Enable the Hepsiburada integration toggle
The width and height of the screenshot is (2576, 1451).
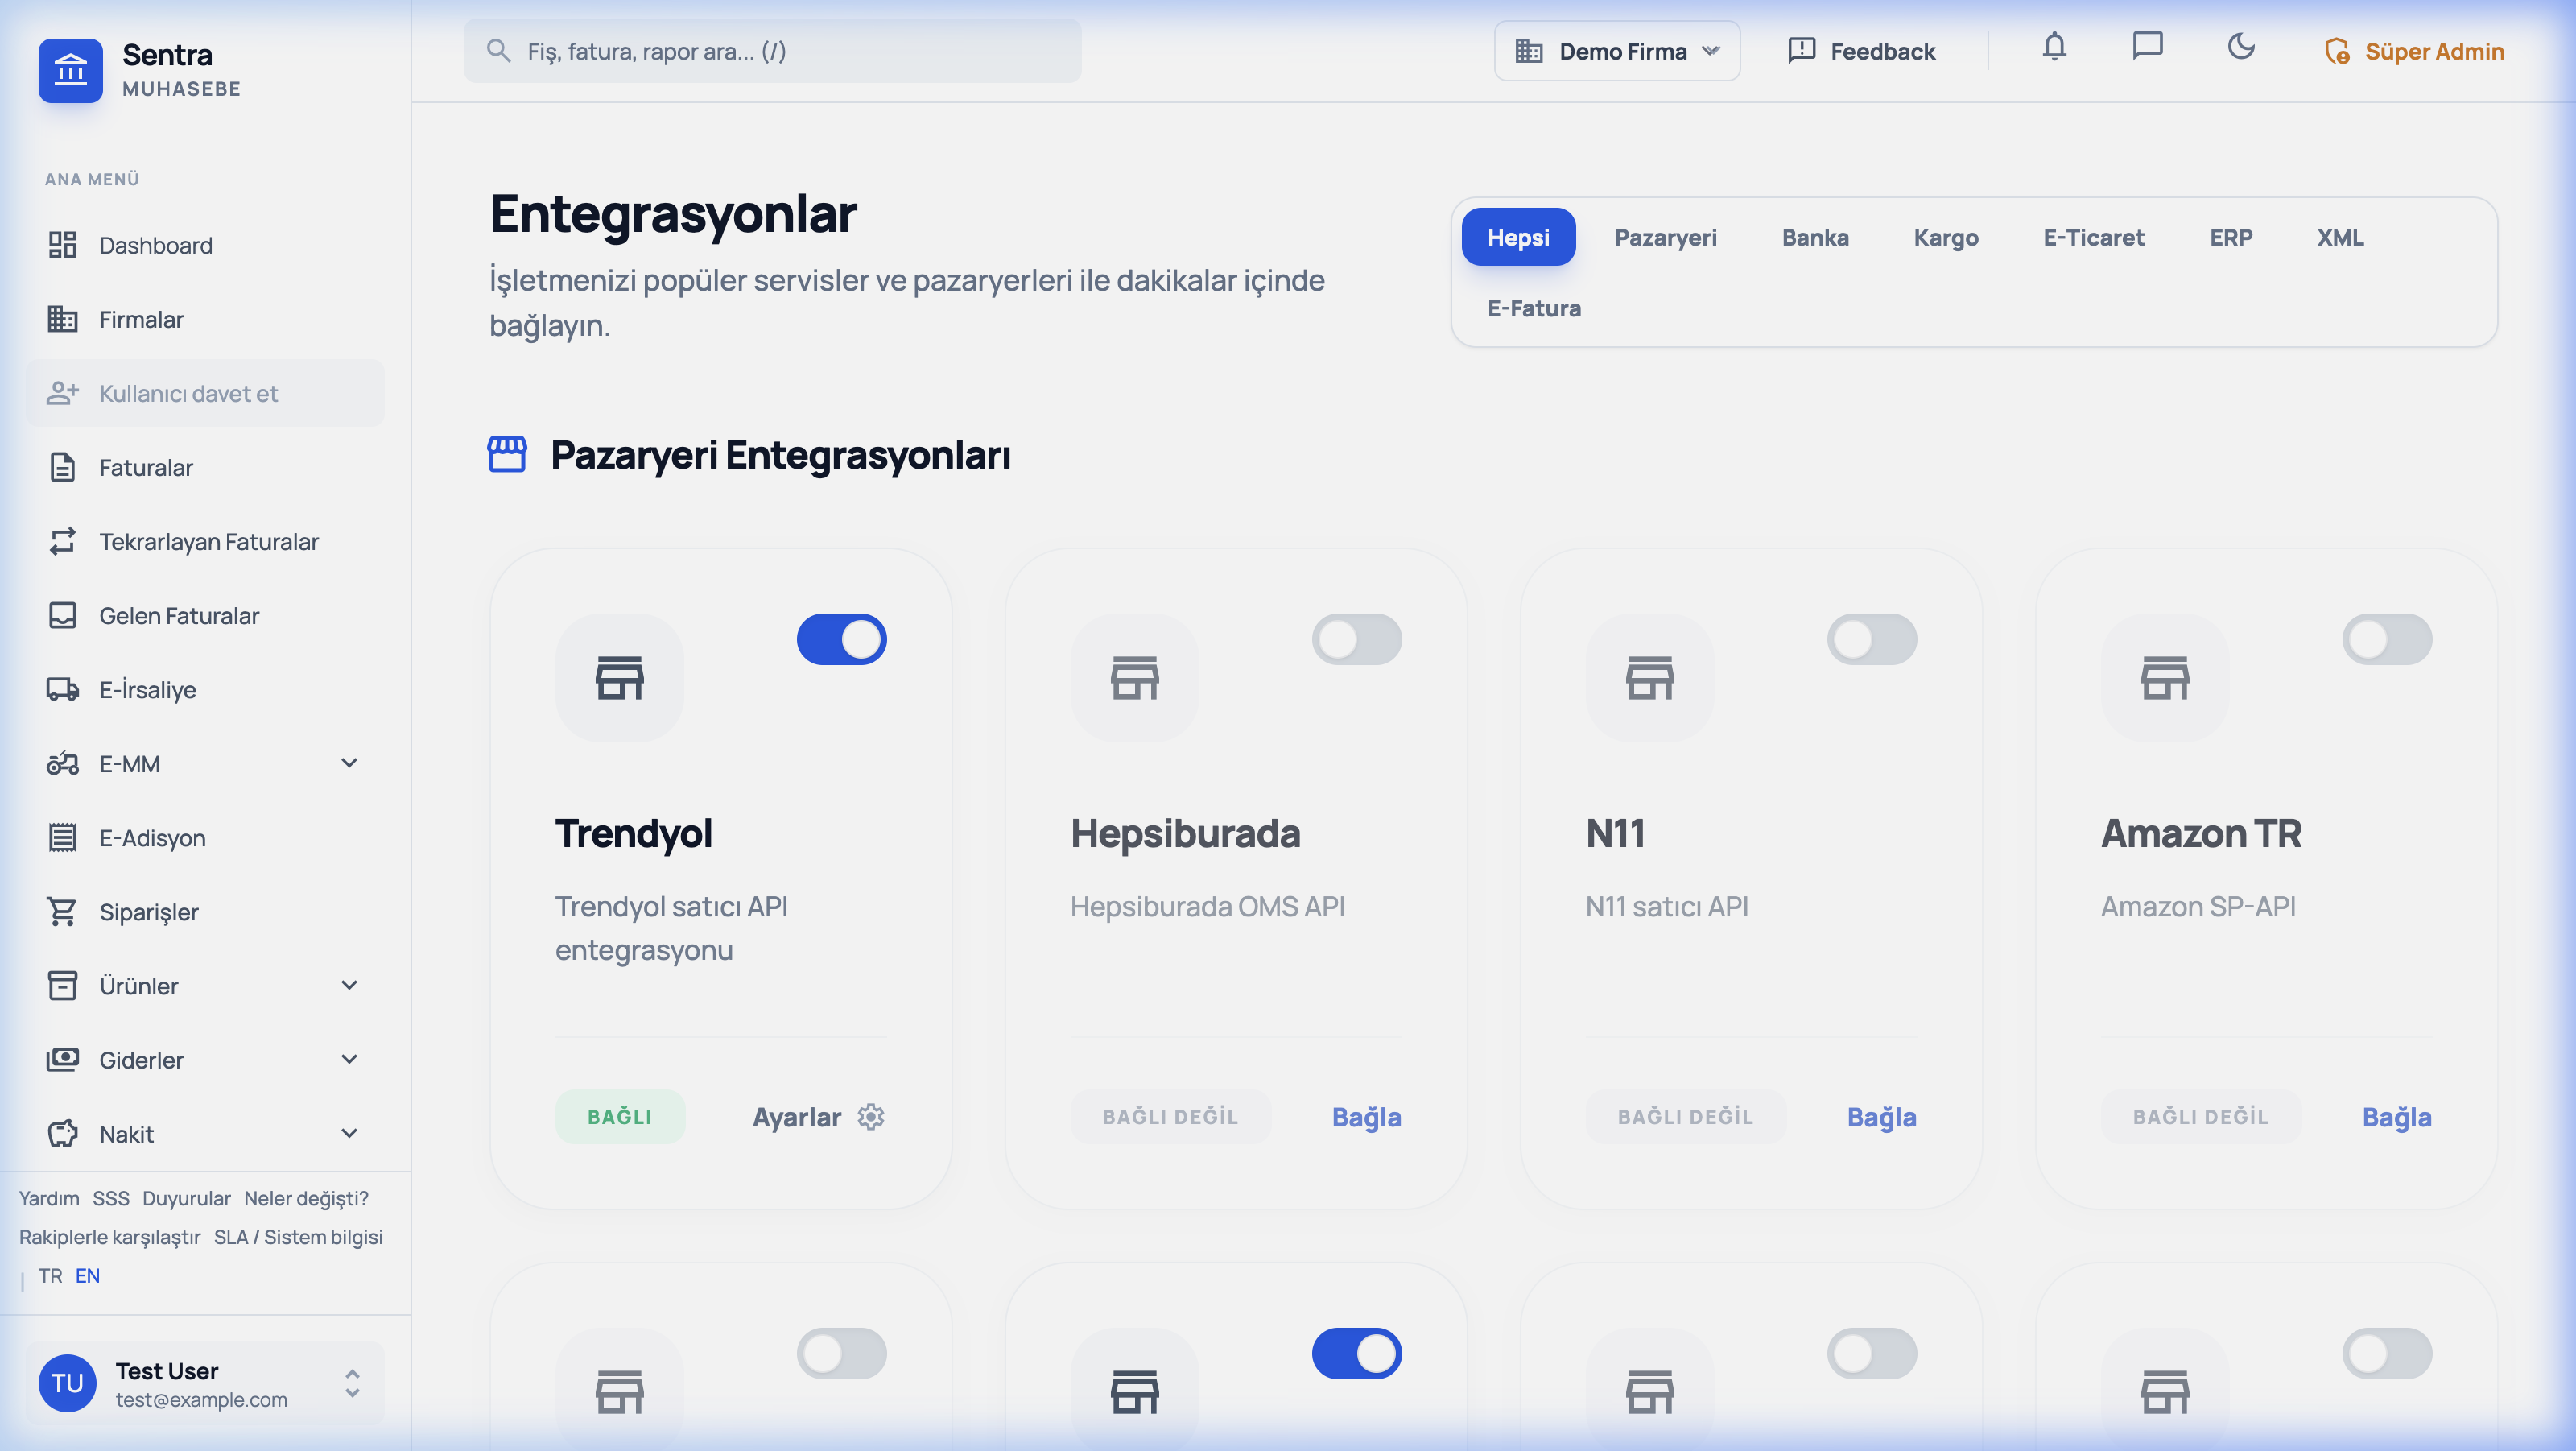[x=1356, y=639]
